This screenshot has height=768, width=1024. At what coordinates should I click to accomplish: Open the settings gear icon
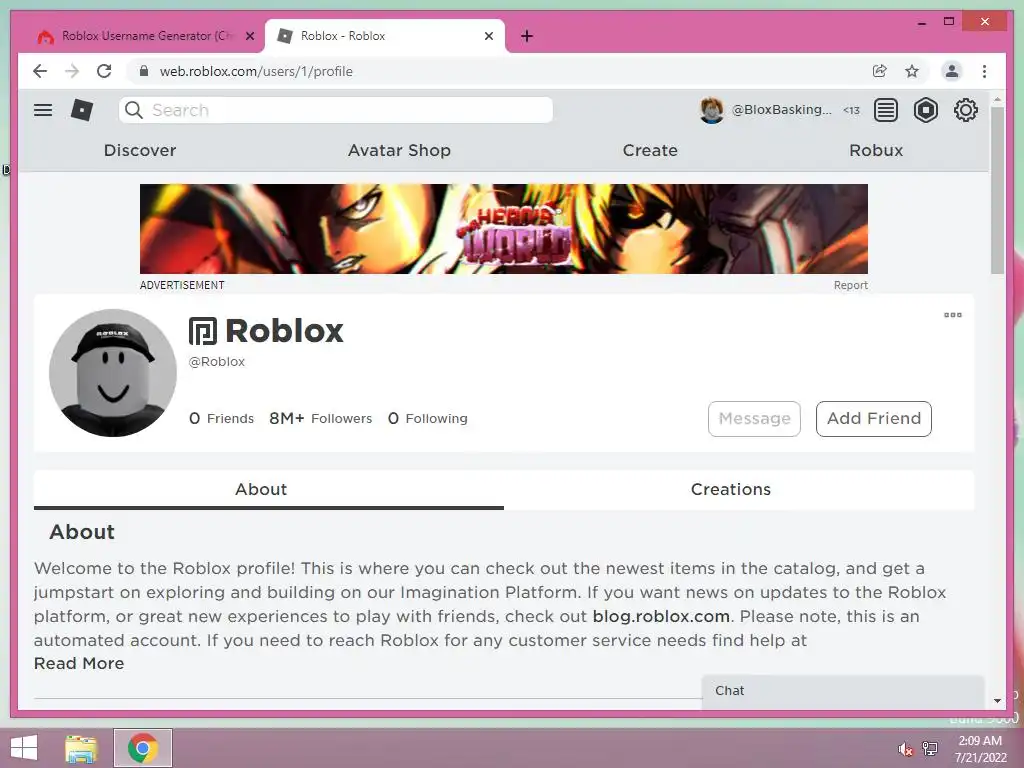click(965, 110)
